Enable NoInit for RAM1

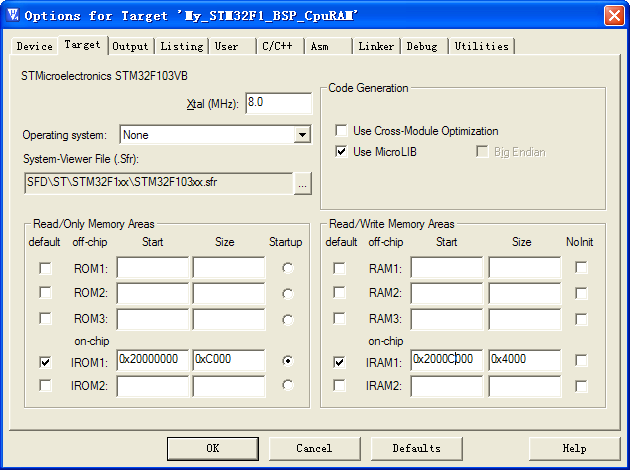coord(581,268)
